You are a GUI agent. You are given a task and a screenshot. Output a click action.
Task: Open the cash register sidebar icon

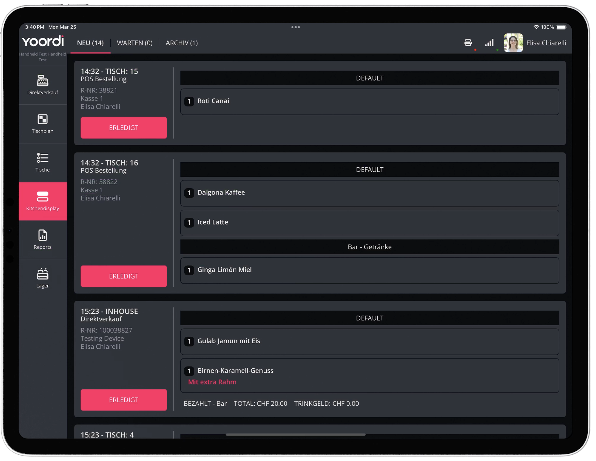(43, 84)
